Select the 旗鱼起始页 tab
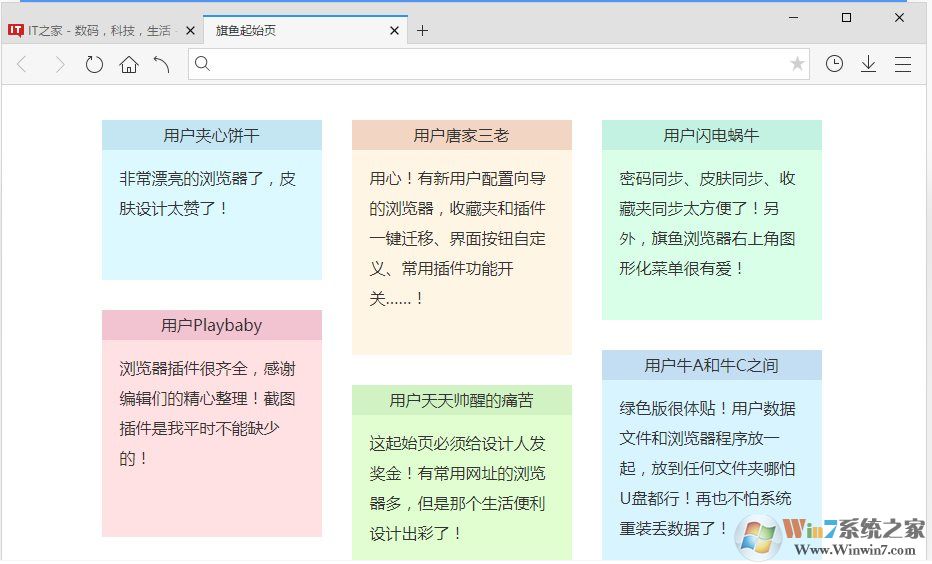The height and width of the screenshot is (564, 932). [290, 31]
